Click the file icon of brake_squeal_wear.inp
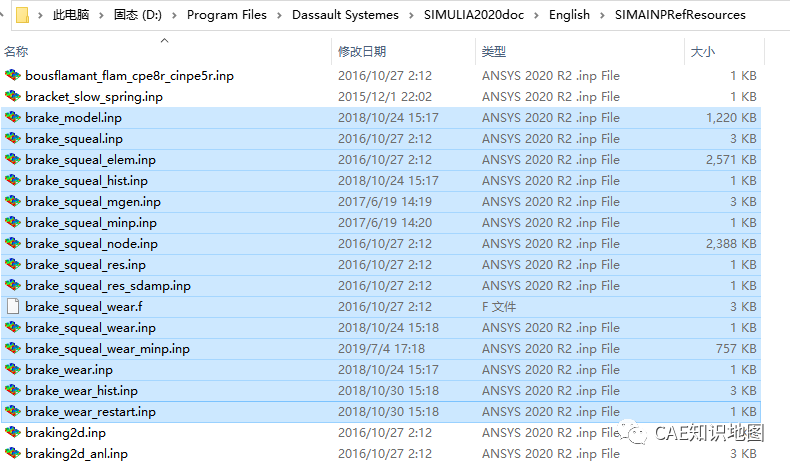The width and height of the screenshot is (790, 467). 13,327
